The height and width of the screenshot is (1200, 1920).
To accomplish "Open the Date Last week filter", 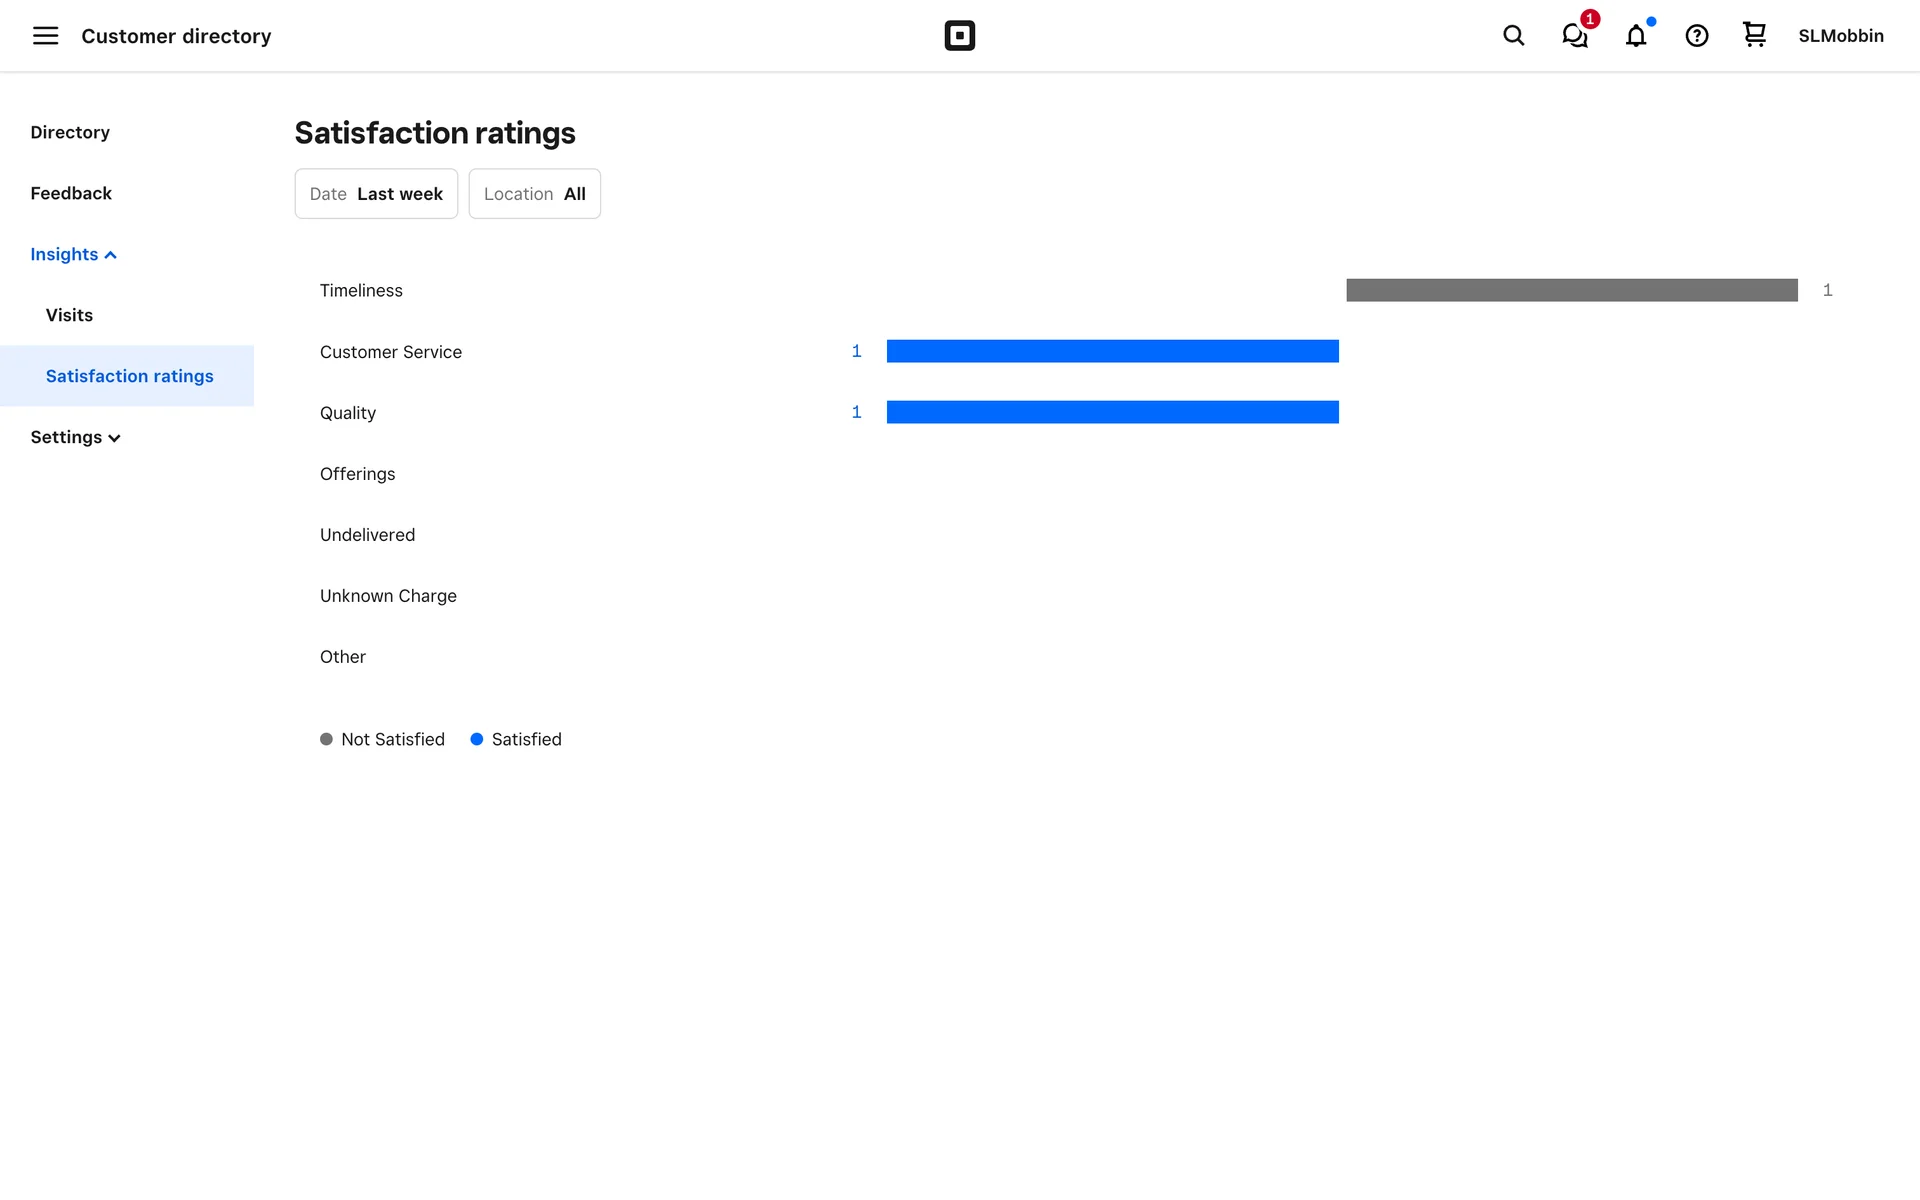I will 376,194.
